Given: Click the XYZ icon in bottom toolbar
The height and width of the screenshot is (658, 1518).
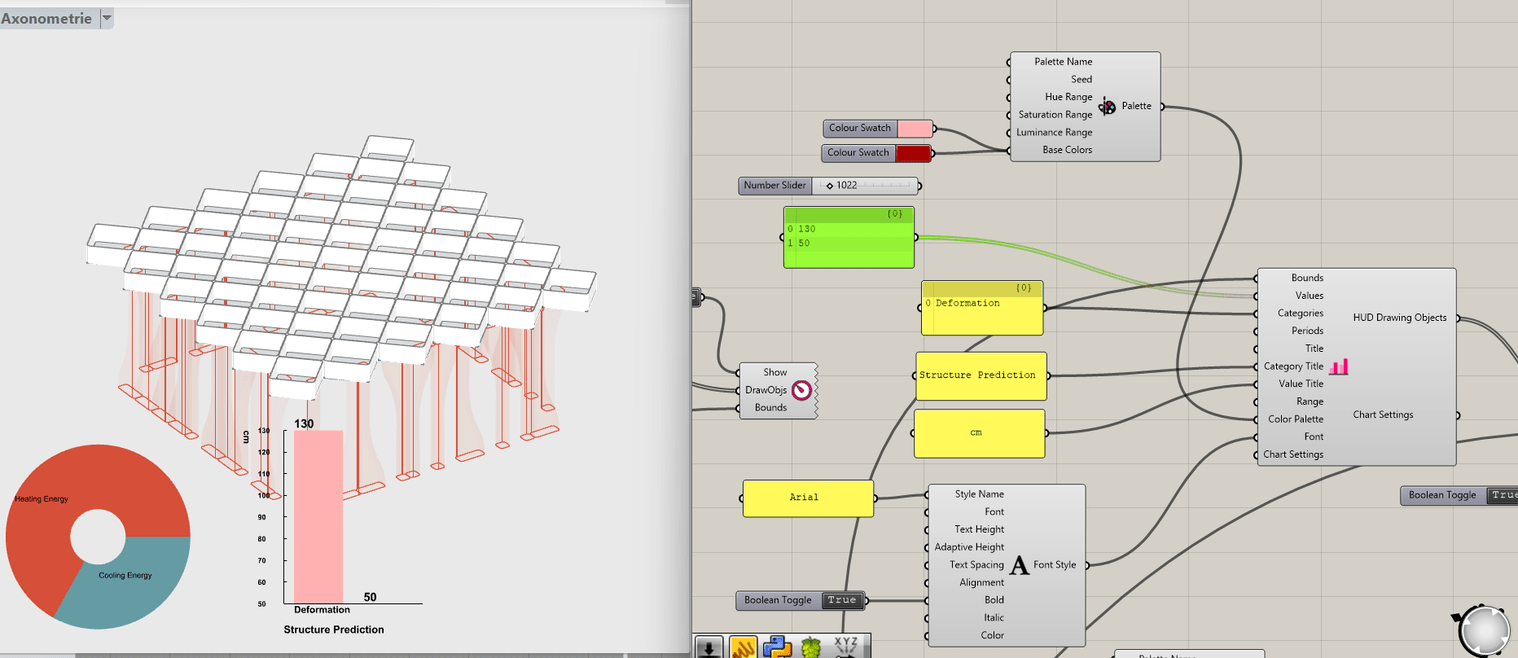Looking at the screenshot, I should coord(846,647).
